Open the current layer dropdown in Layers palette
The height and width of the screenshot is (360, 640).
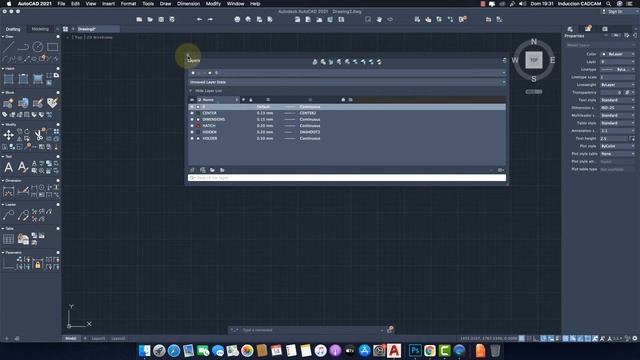coord(347,73)
